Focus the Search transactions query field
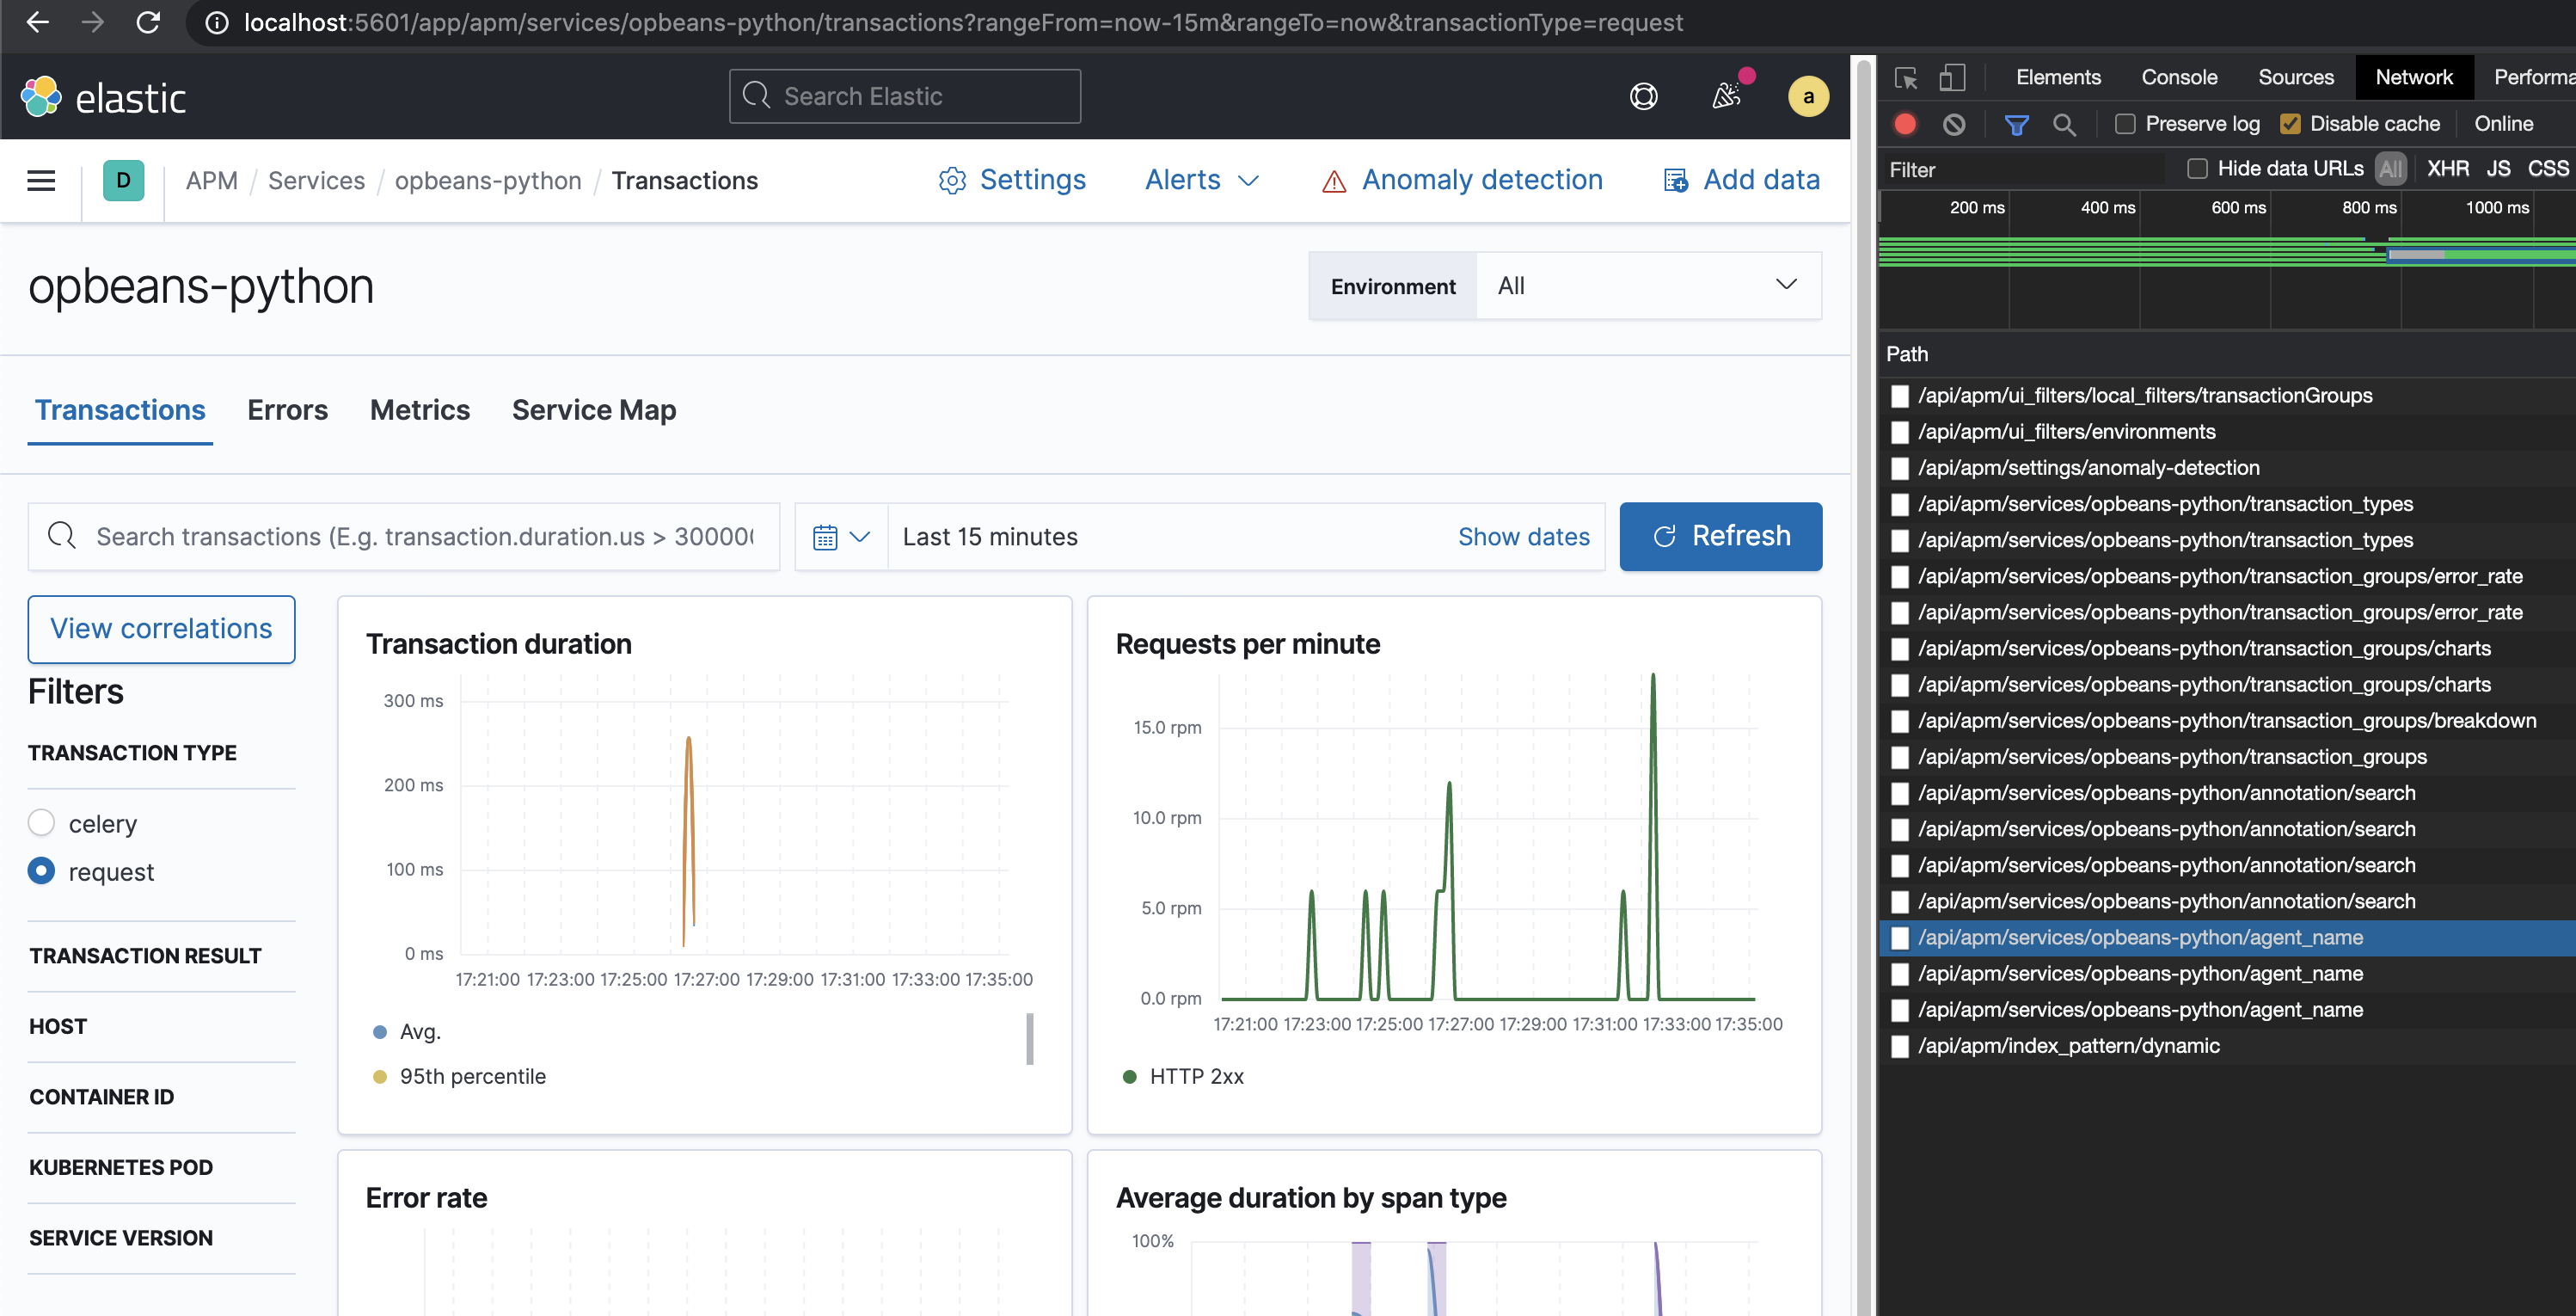This screenshot has width=2576, height=1316. tap(403, 536)
